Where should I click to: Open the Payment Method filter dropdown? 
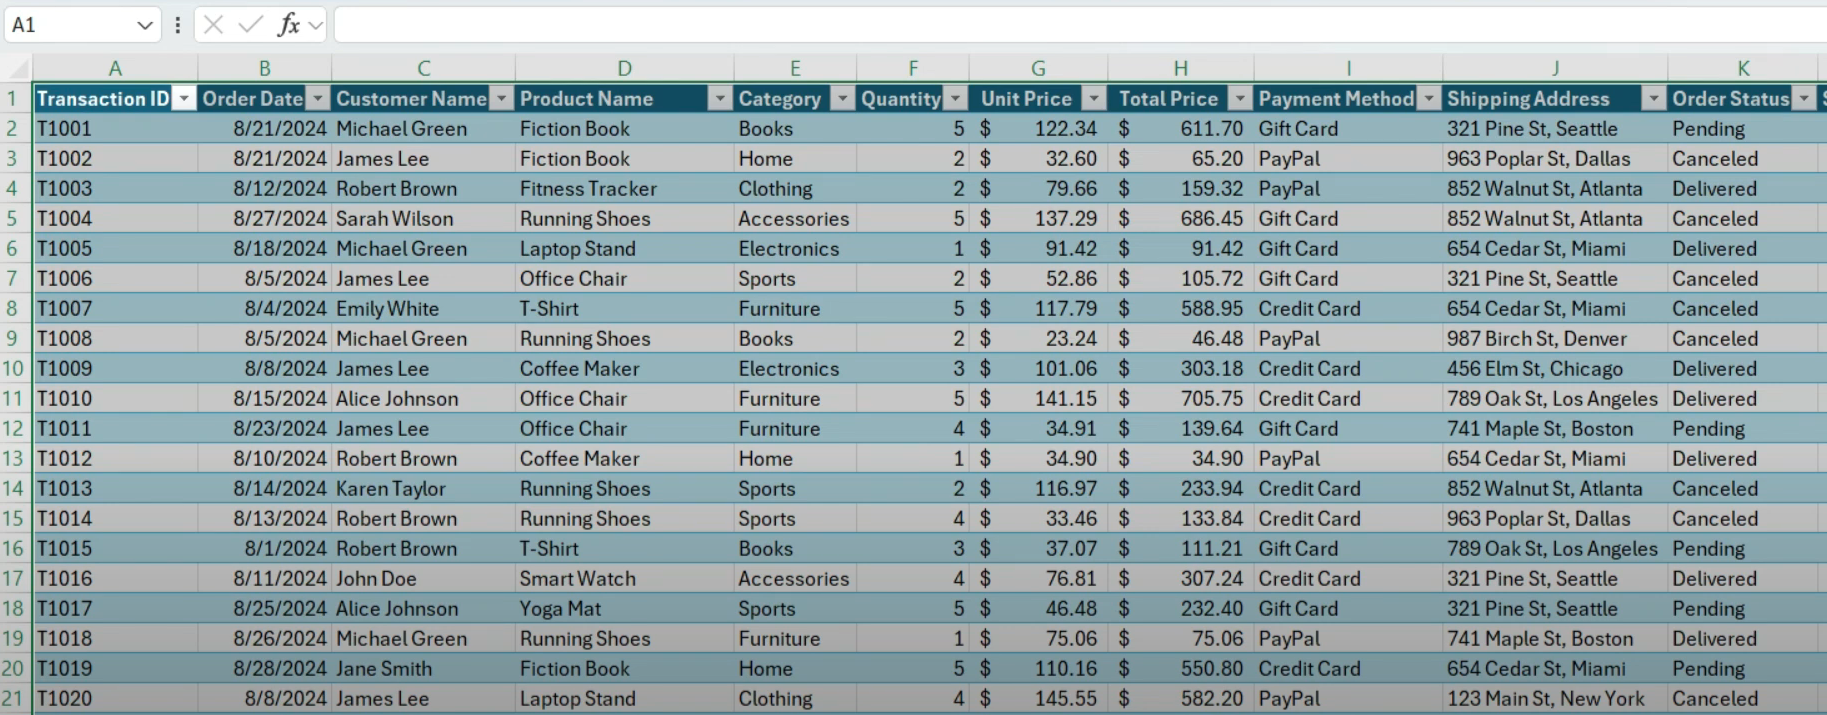(1429, 98)
